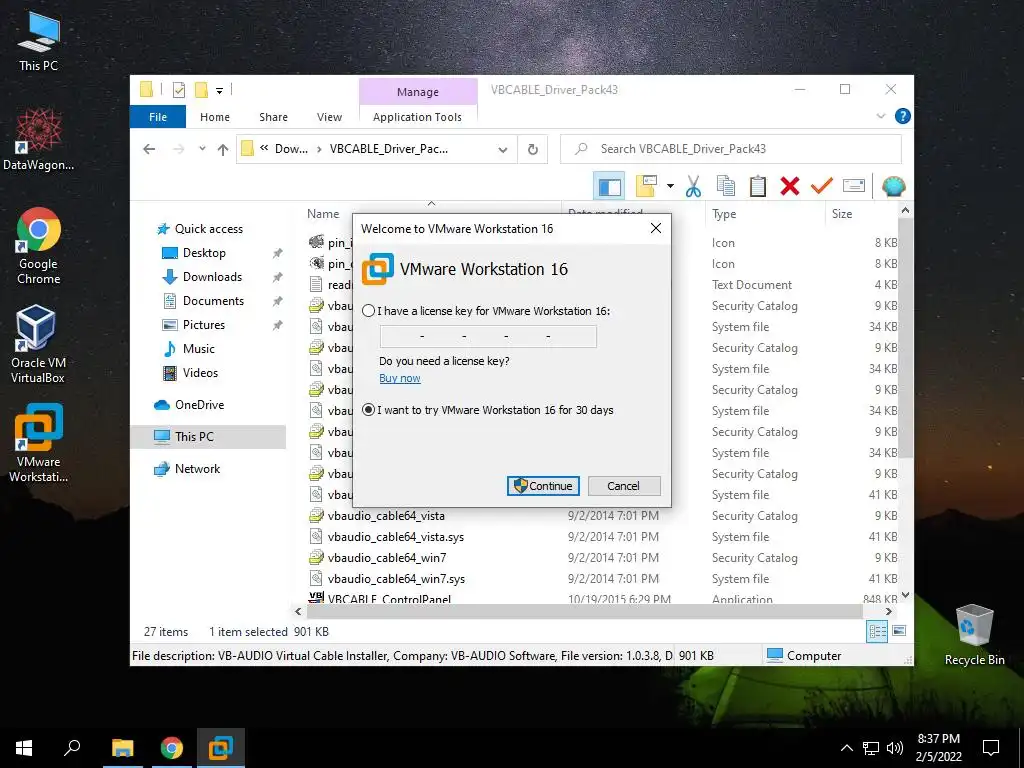
Task: Click the Copy icon in toolbar
Action: coord(726,186)
